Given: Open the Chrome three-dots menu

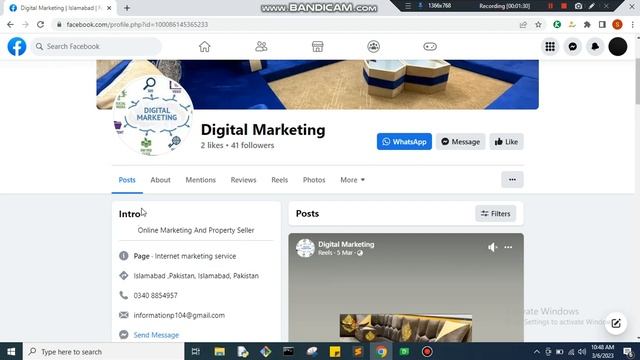Looking at the screenshot, I should [x=633, y=24].
